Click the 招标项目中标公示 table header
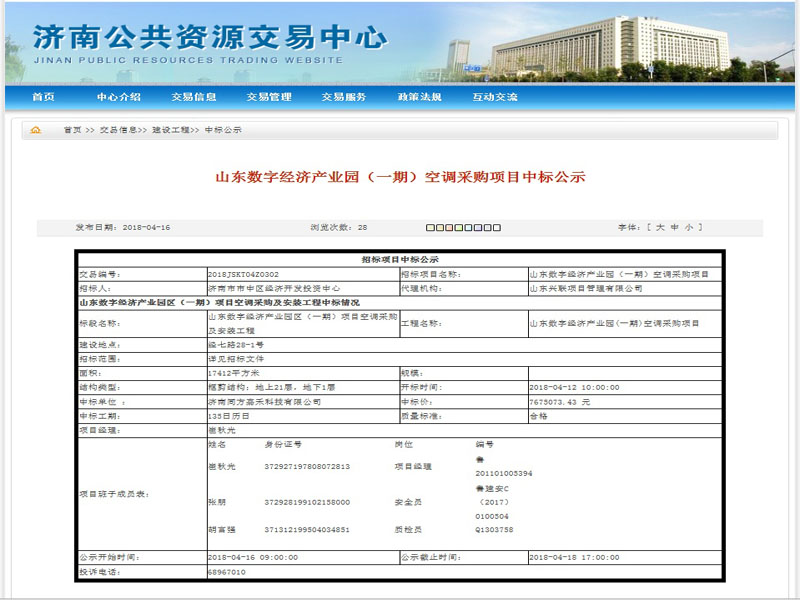Viewport: 800px width, 600px height. click(400, 260)
